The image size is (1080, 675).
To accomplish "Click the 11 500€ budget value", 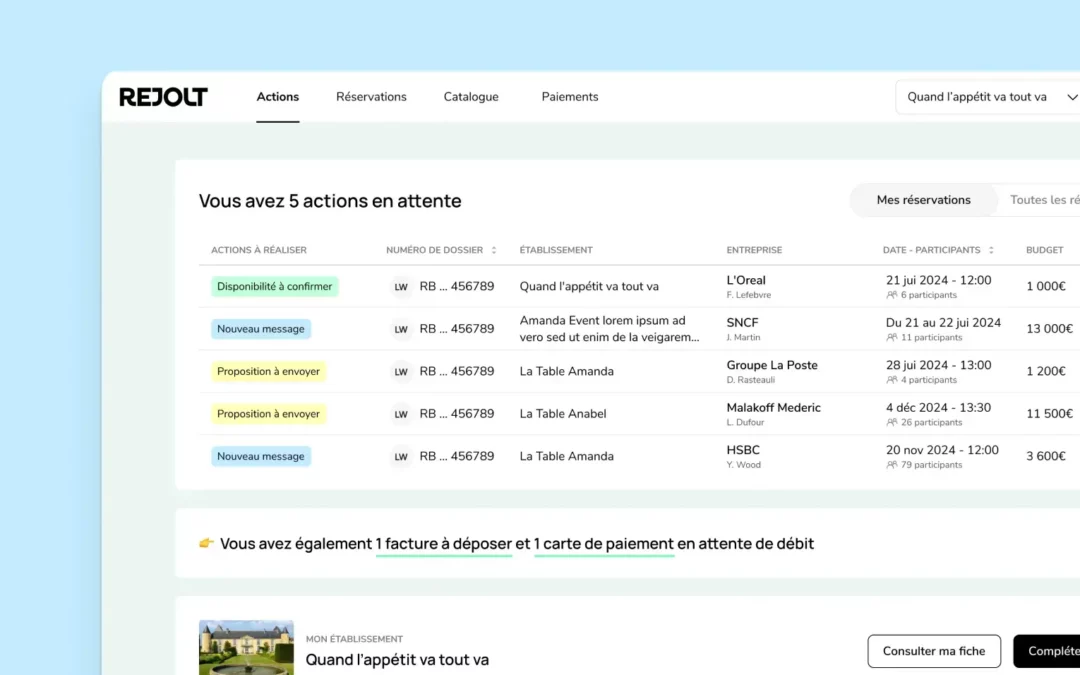I will click(1049, 414).
